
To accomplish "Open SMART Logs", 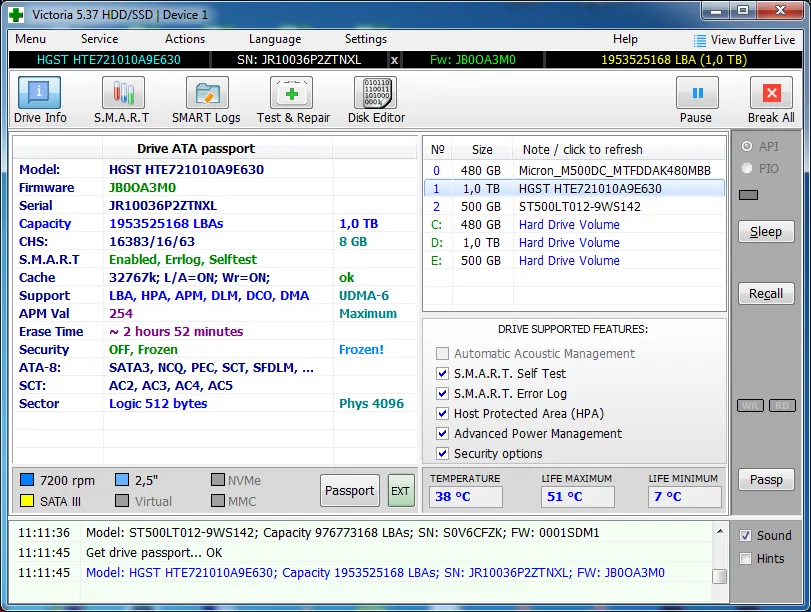I will pos(206,100).
